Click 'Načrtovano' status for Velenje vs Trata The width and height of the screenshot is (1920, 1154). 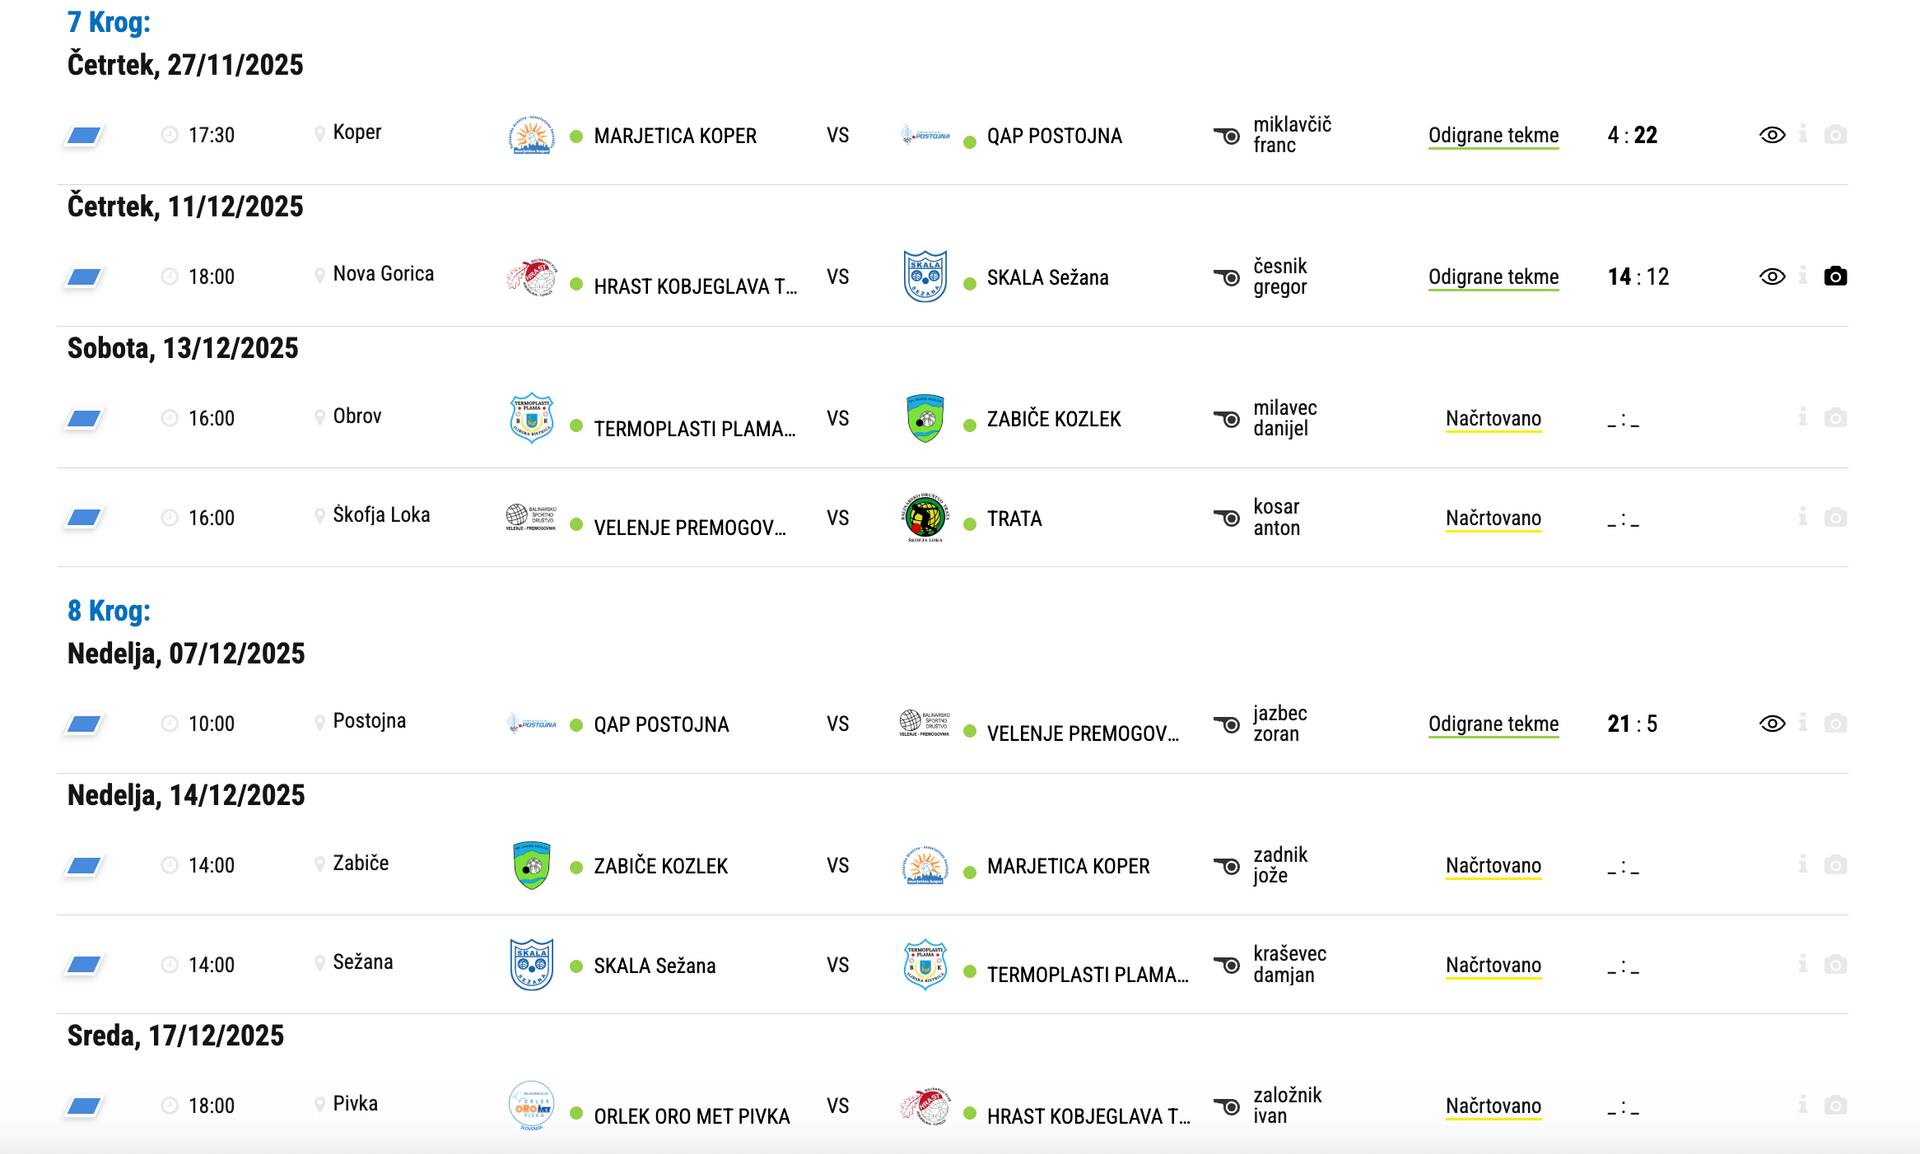click(1493, 518)
